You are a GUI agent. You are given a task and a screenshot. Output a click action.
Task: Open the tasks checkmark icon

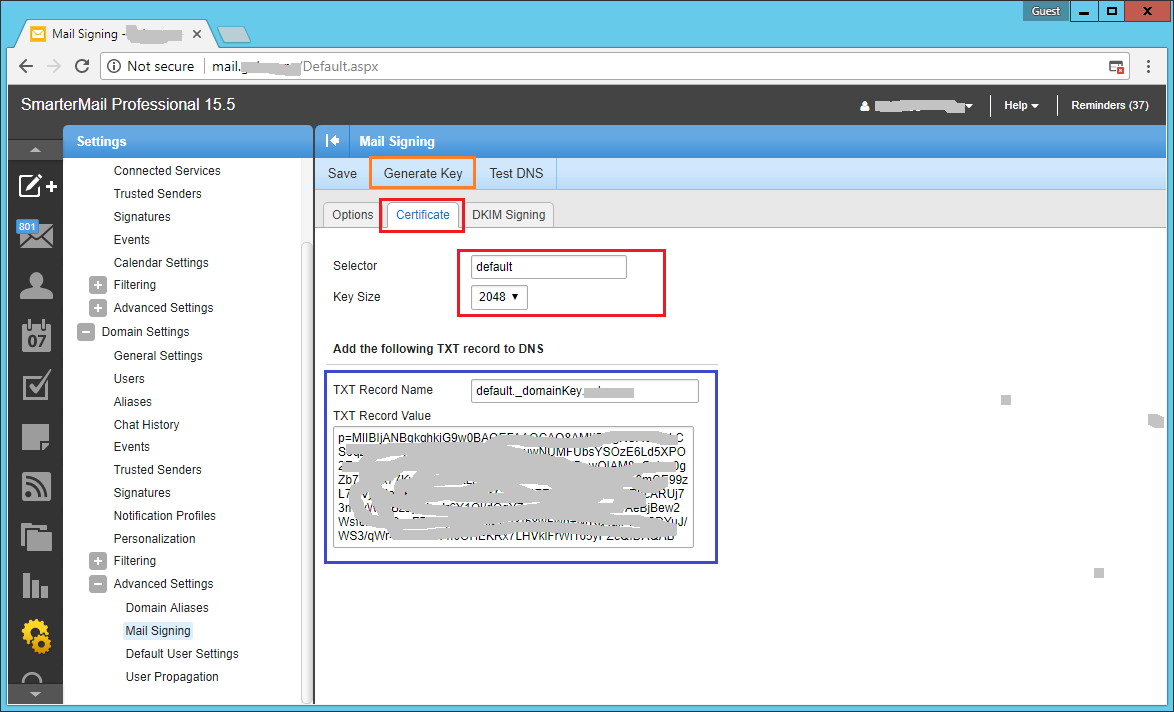(36, 385)
